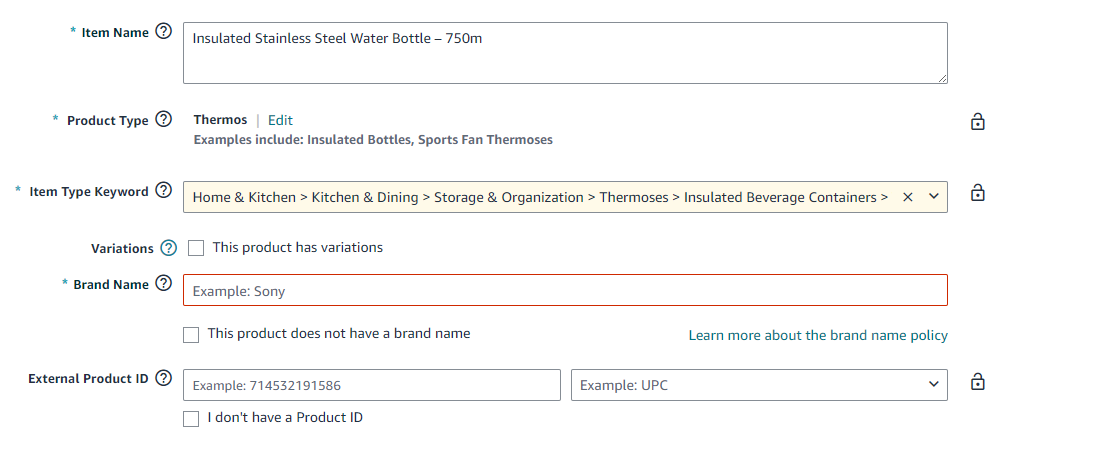Open Item Type Keyword help tooltip
The image size is (1104, 456).
pyautogui.click(x=165, y=191)
